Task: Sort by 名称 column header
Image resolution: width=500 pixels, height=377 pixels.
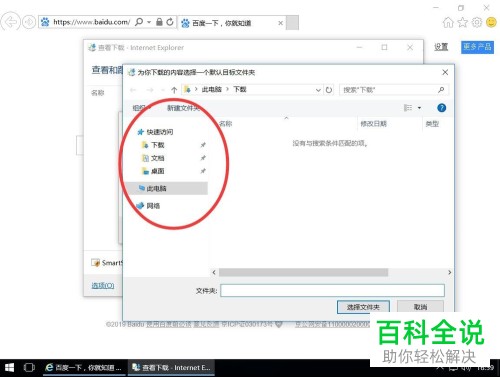Action: (226, 124)
